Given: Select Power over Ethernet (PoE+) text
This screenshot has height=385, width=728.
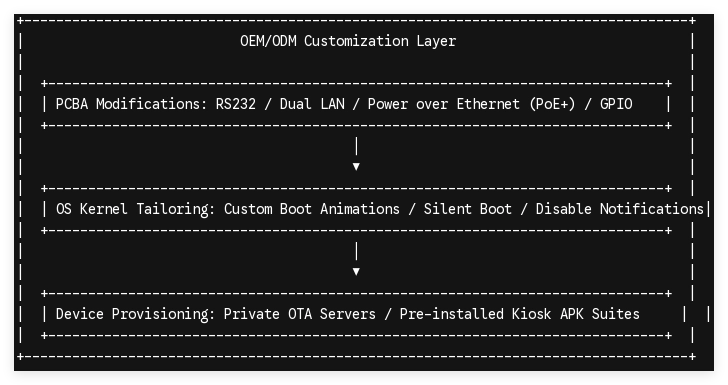Looking at the screenshot, I should point(471,104).
